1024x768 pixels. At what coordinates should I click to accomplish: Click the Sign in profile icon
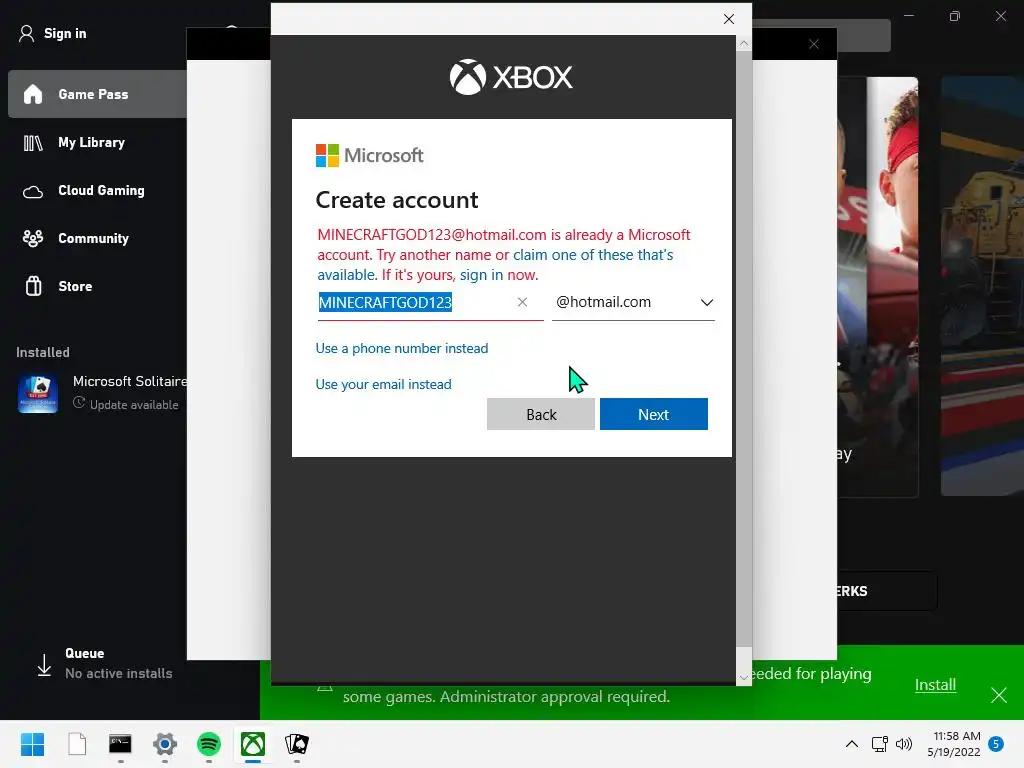26,33
